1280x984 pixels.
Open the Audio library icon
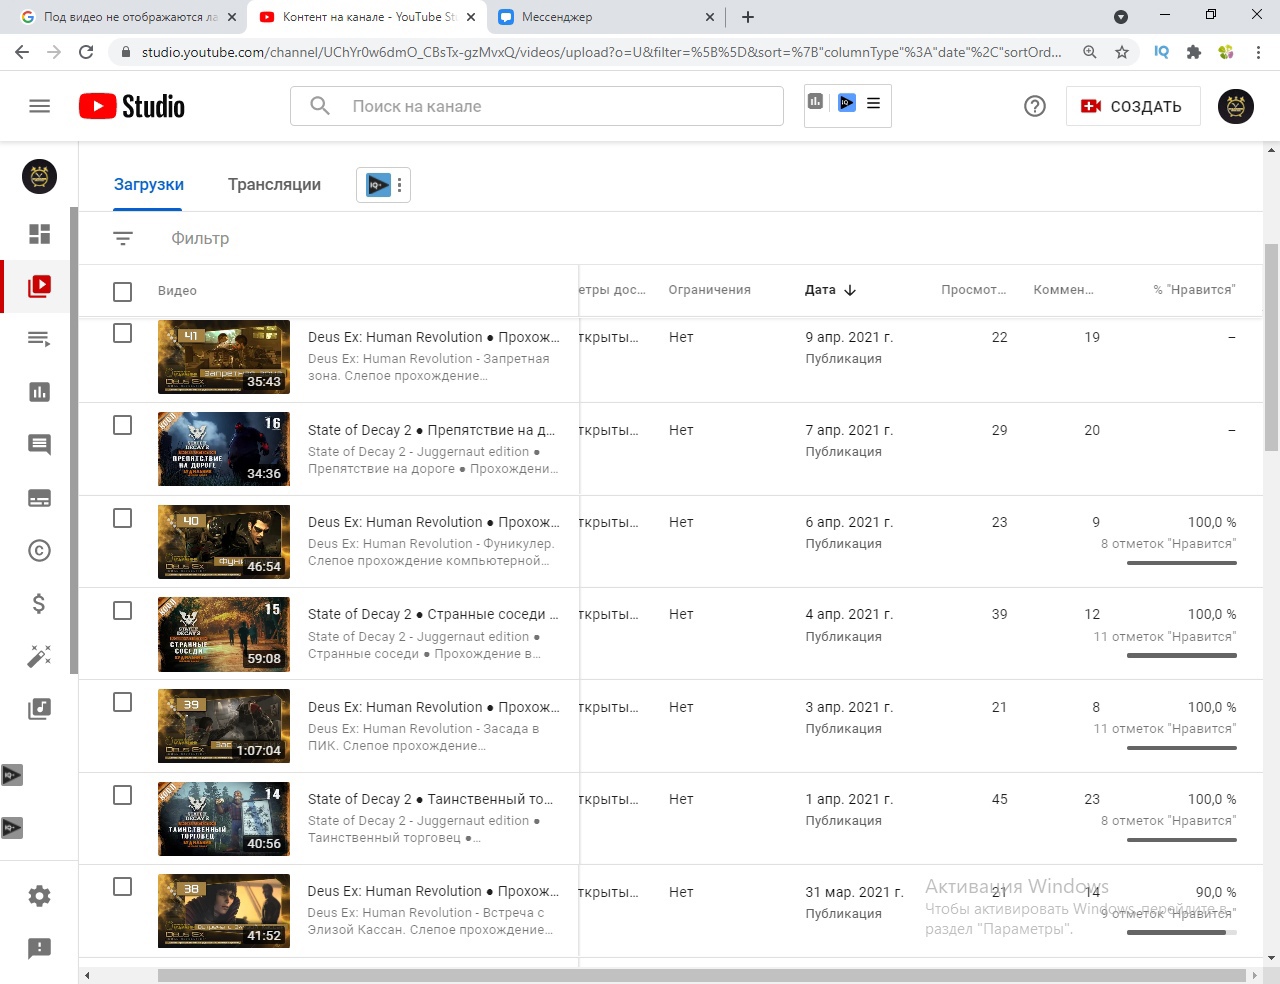coord(40,709)
